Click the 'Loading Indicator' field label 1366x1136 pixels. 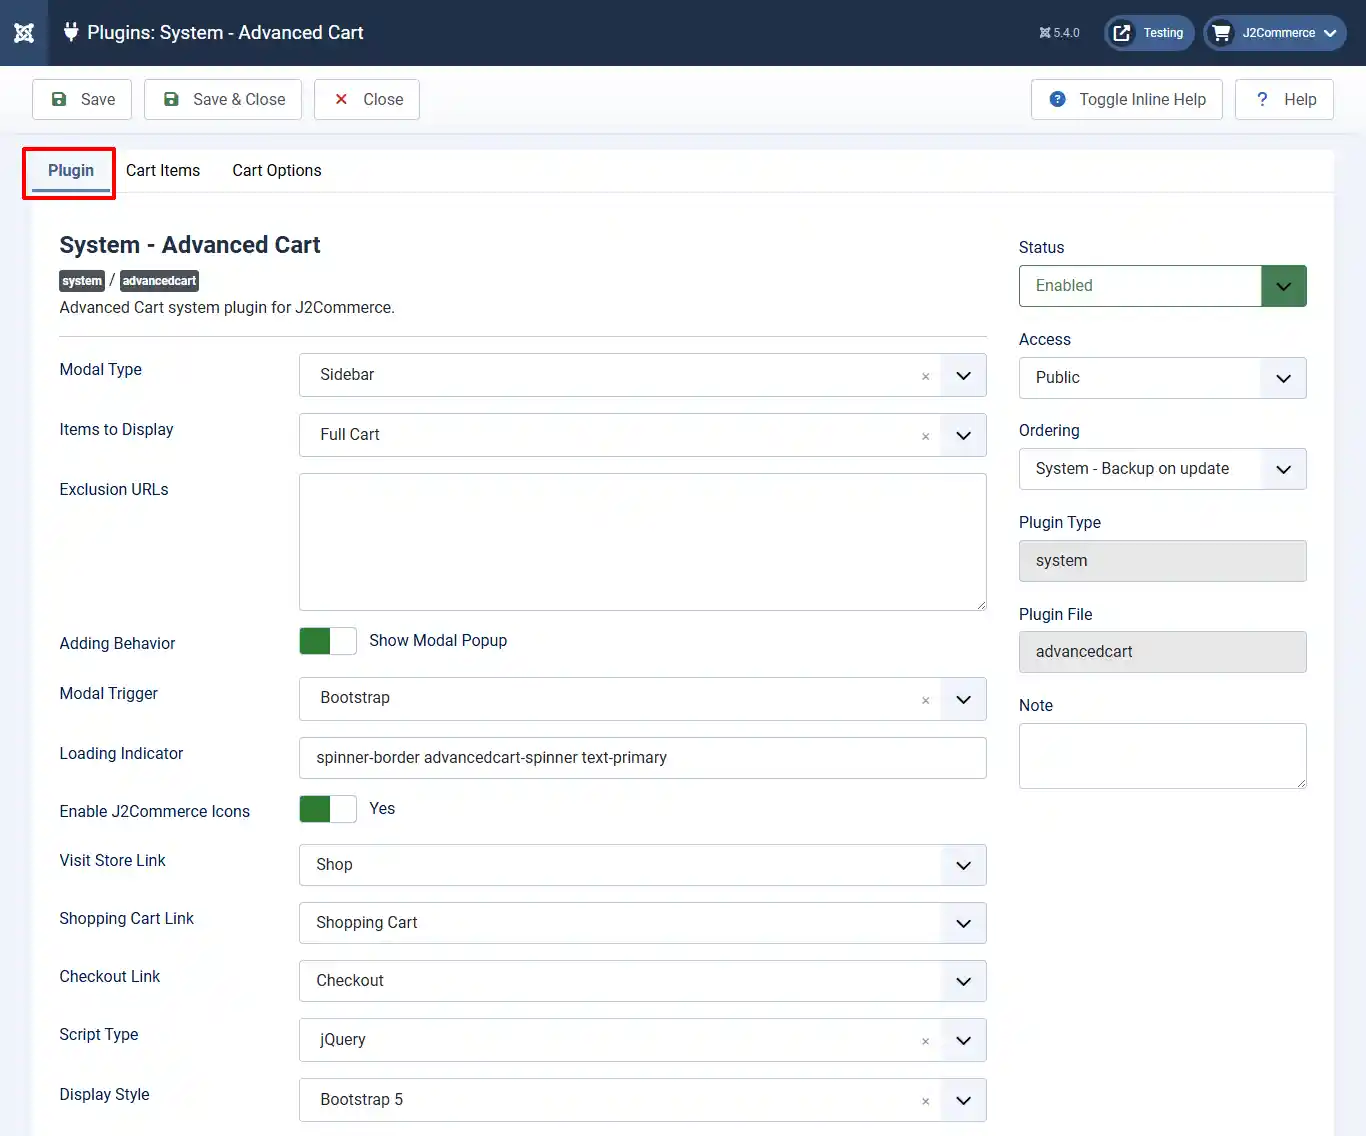click(121, 754)
